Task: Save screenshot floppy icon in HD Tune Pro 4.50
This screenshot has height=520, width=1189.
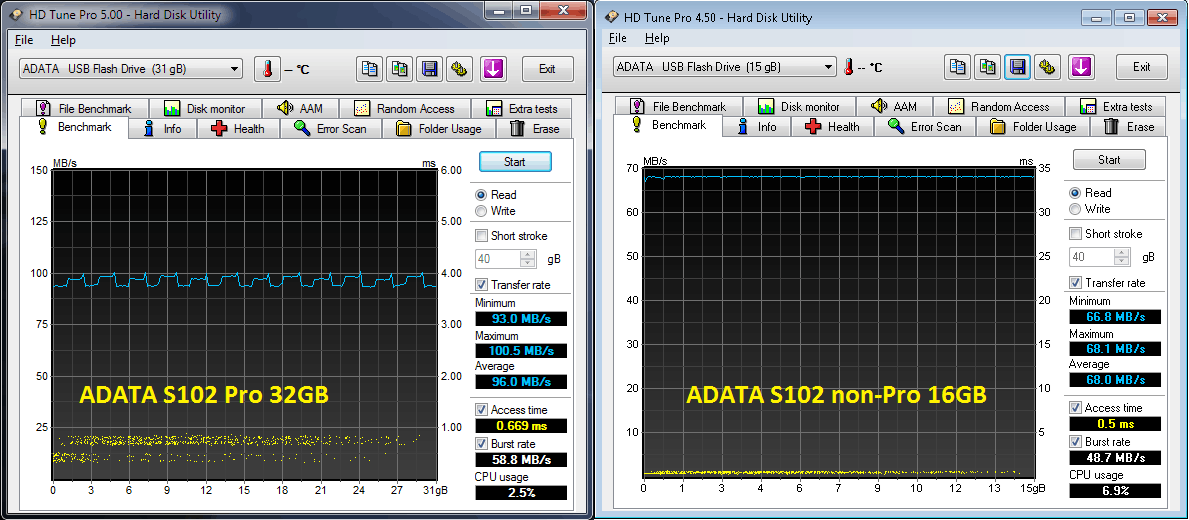Action: [1018, 67]
